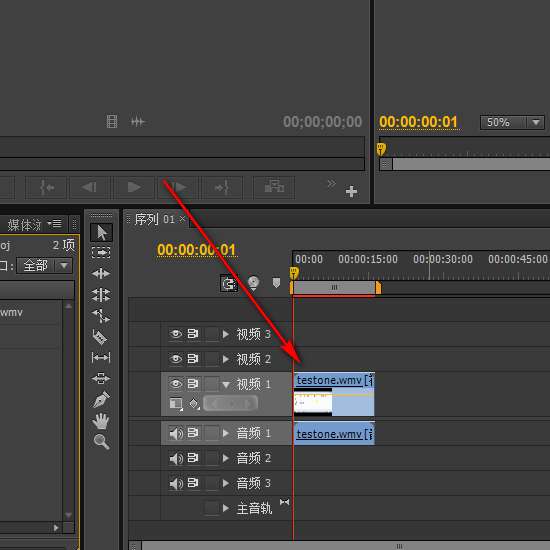Select testone.wmv clip on Video 1

[334, 394]
